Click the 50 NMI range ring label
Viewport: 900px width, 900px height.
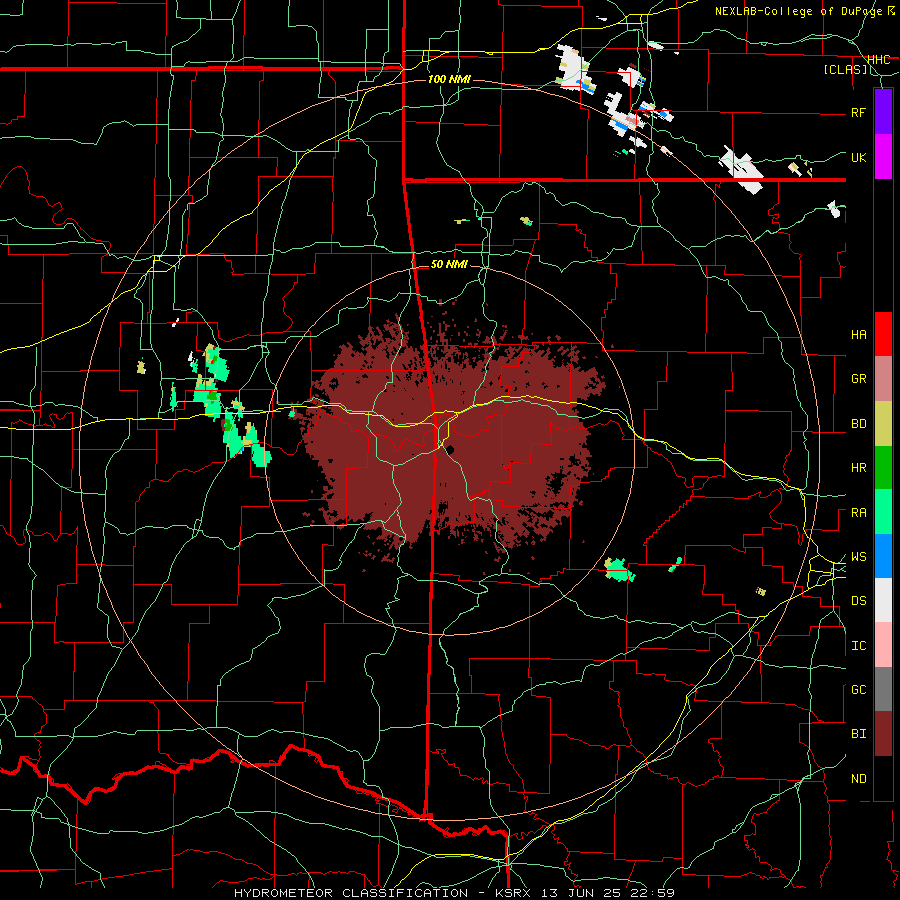[449, 264]
